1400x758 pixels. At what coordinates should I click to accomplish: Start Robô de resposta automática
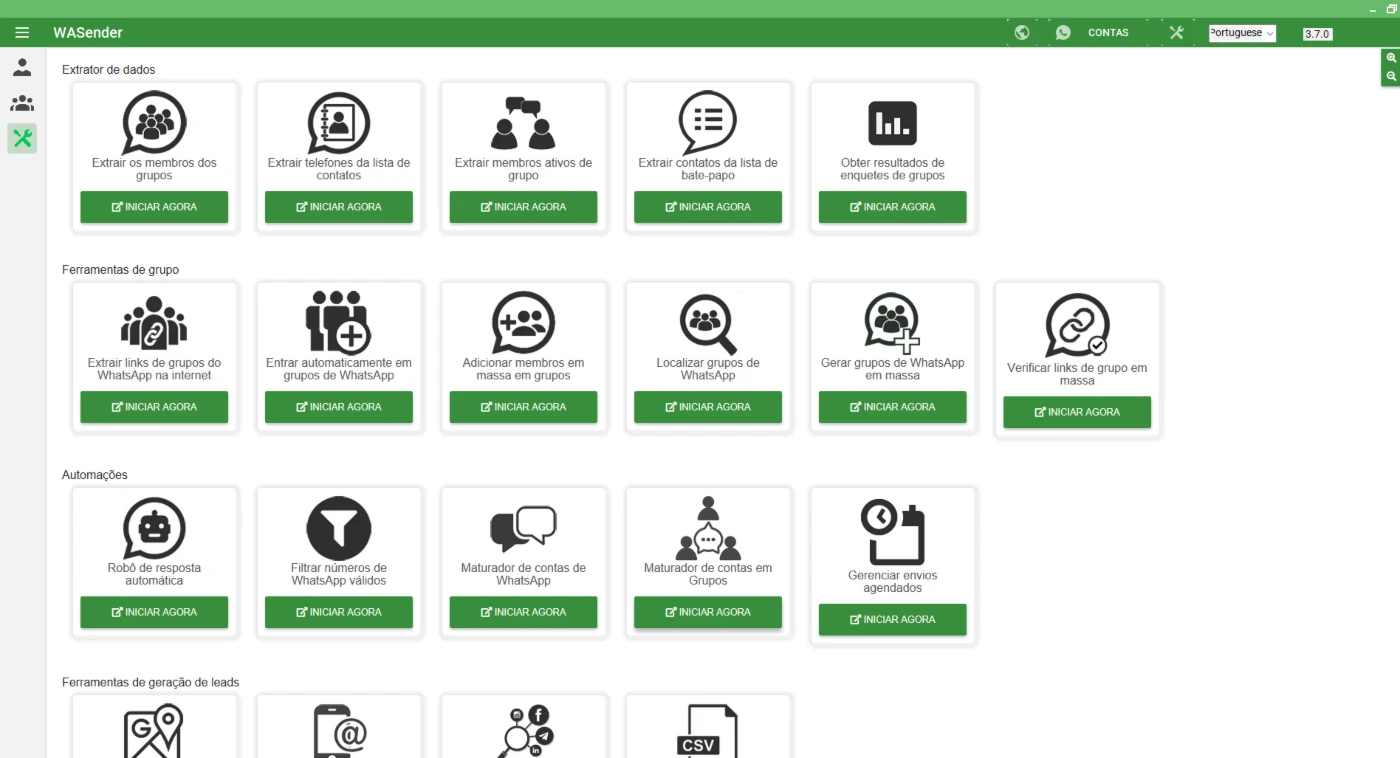(154, 612)
